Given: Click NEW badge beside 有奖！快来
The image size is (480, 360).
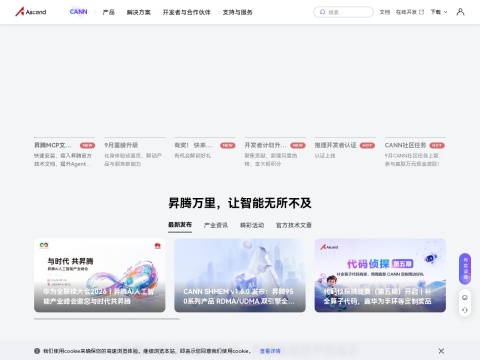Looking at the screenshot, I should coord(228,145).
